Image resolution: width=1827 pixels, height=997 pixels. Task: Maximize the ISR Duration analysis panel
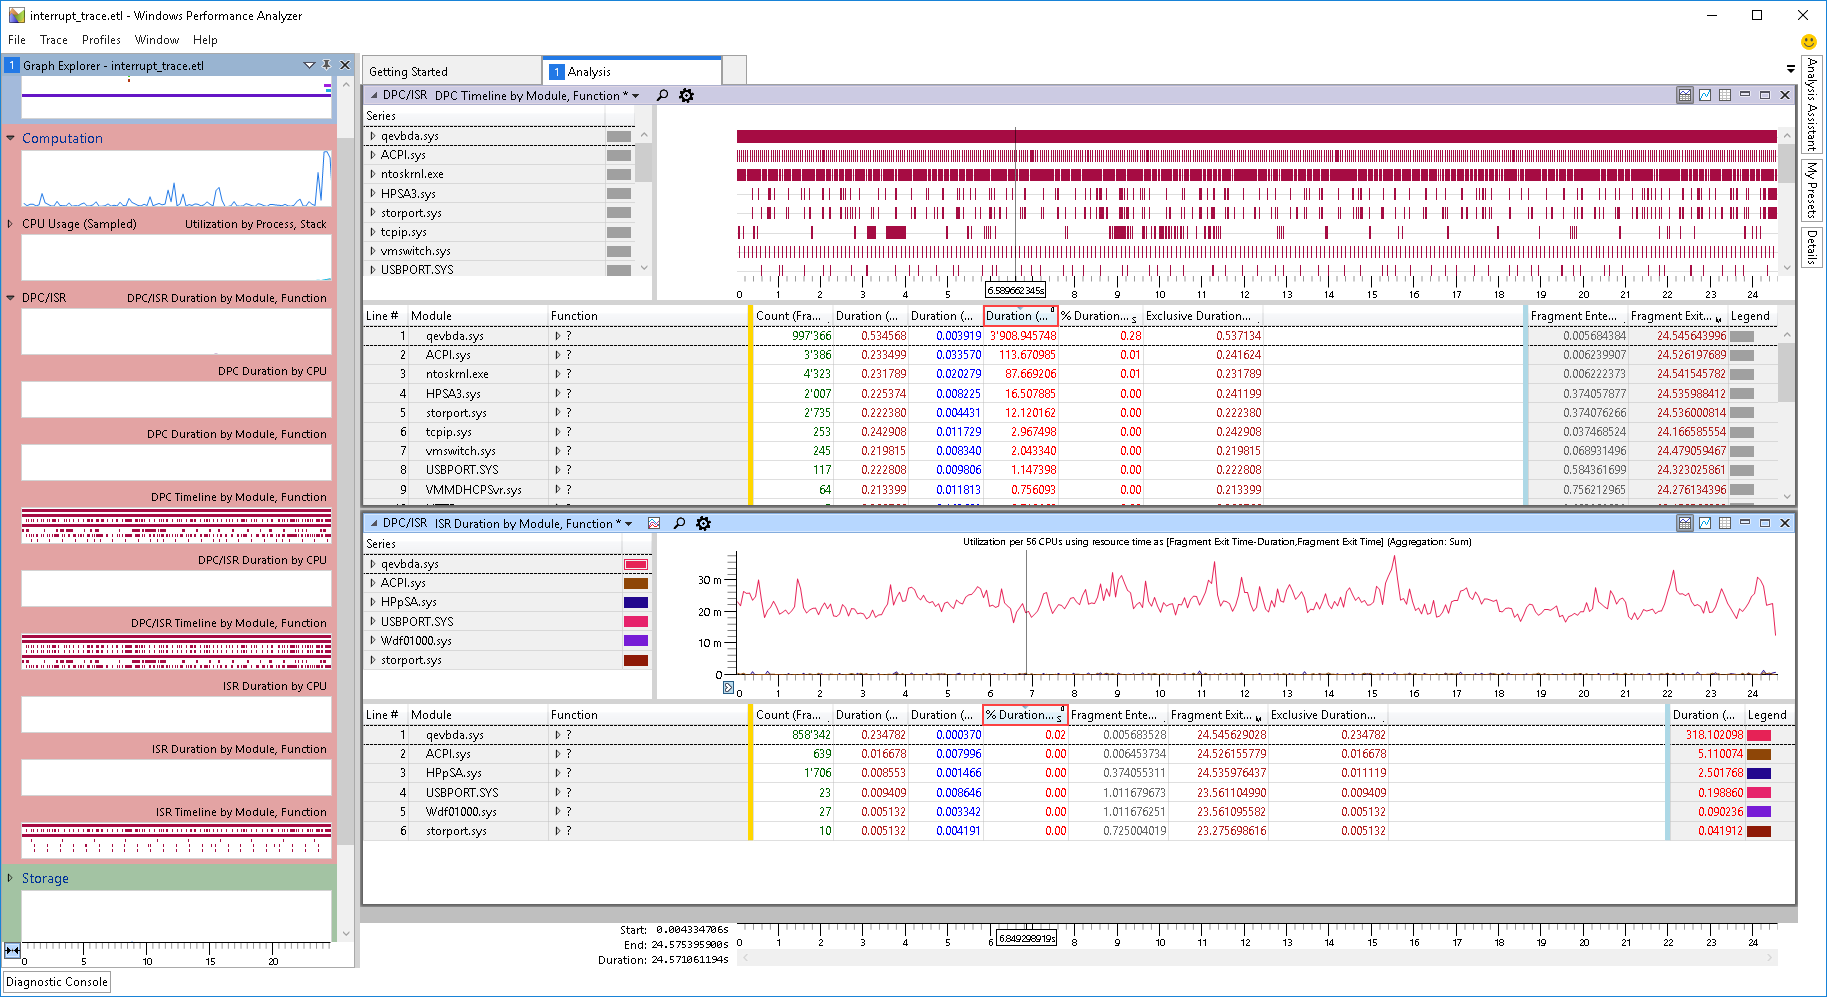point(1765,523)
